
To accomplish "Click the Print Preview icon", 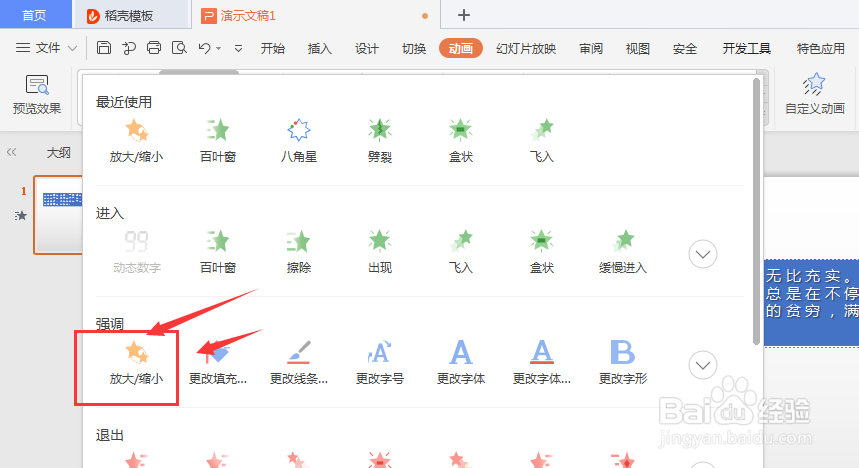I will [179, 48].
